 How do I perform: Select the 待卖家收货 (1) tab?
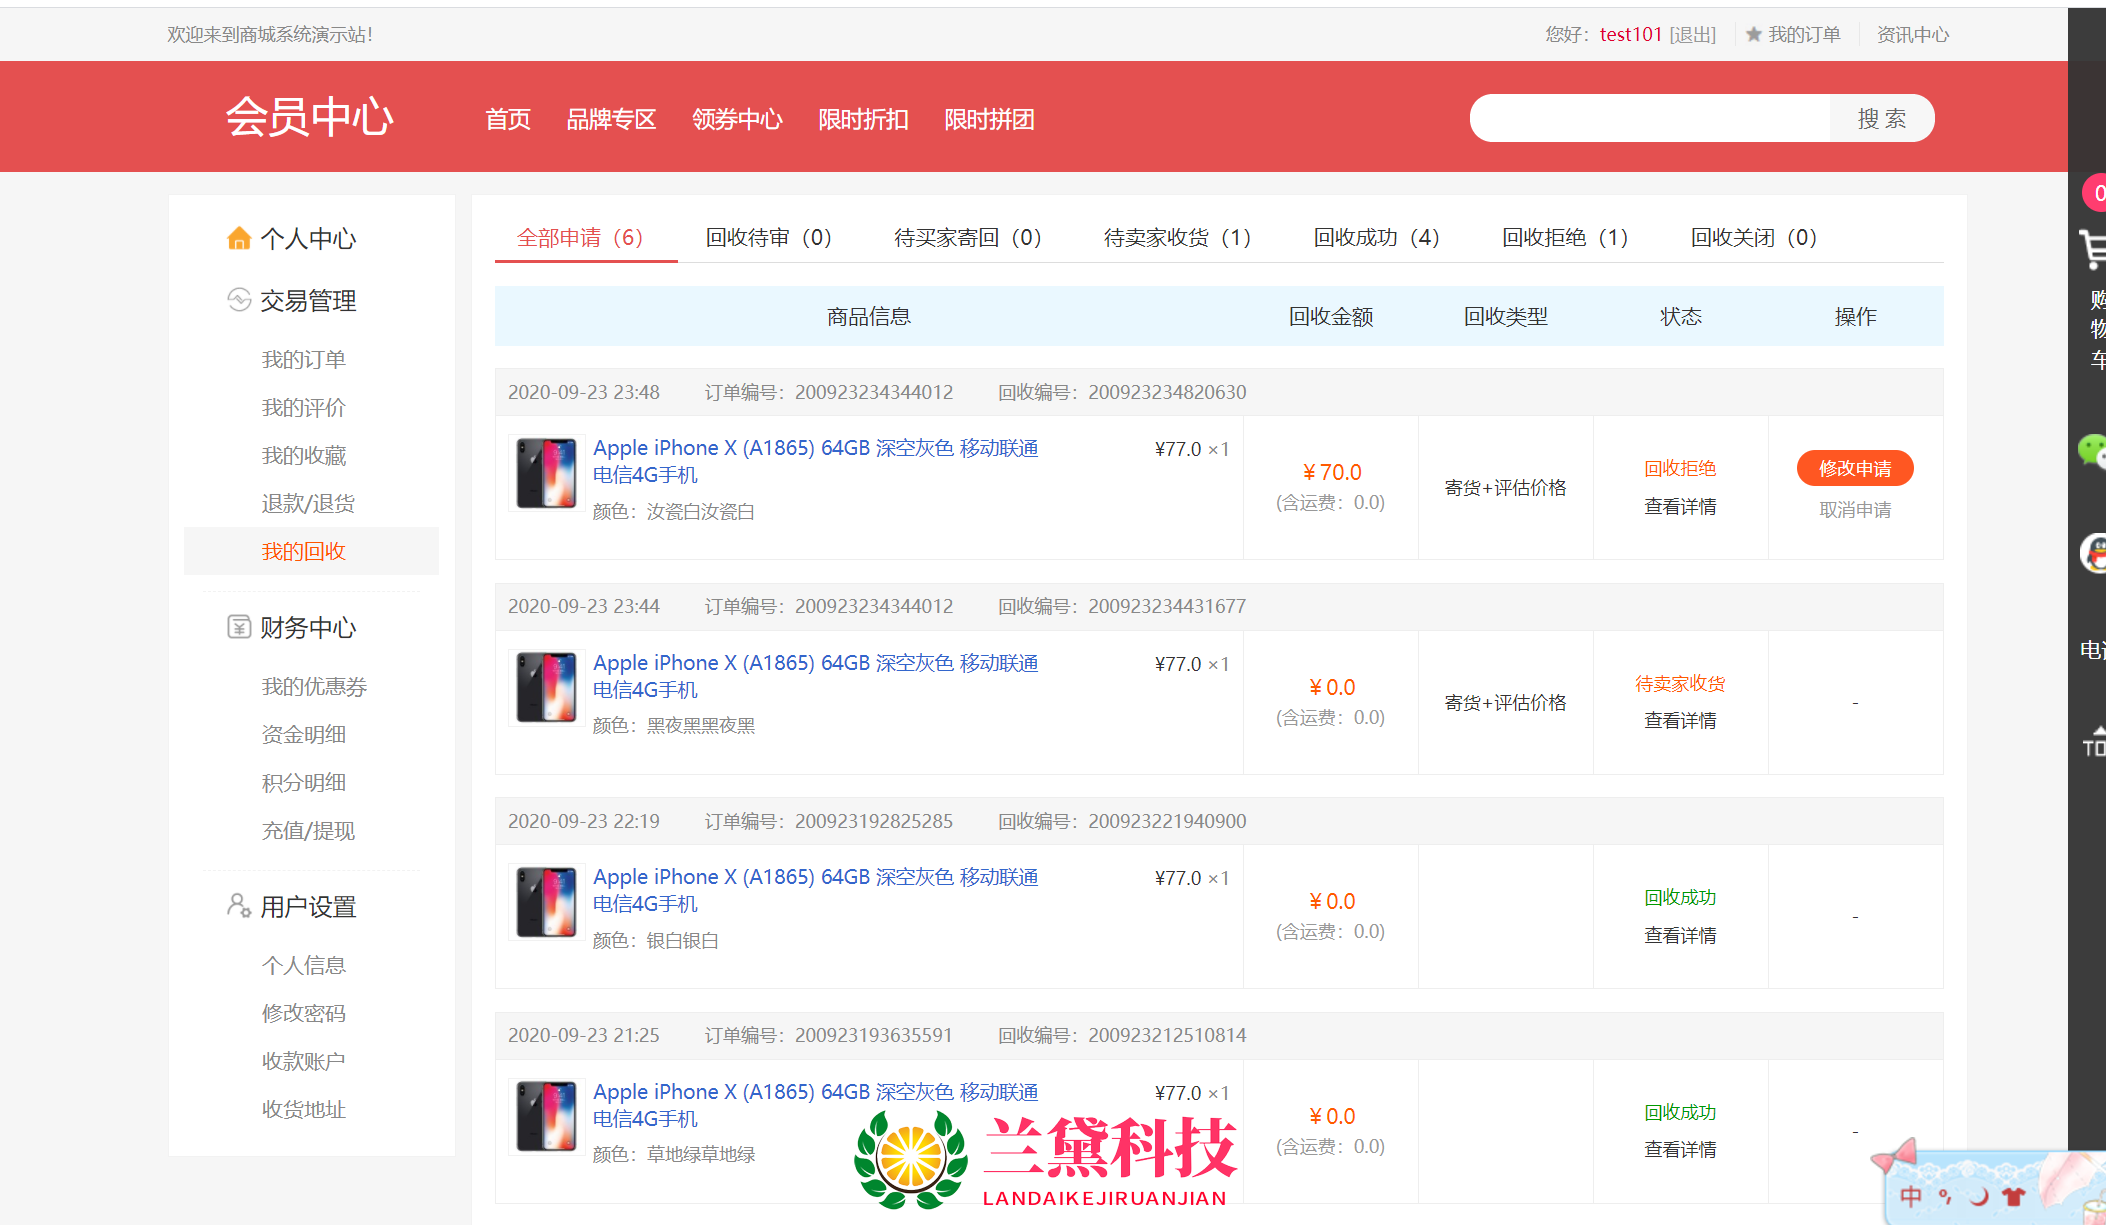tap(1177, 237)
